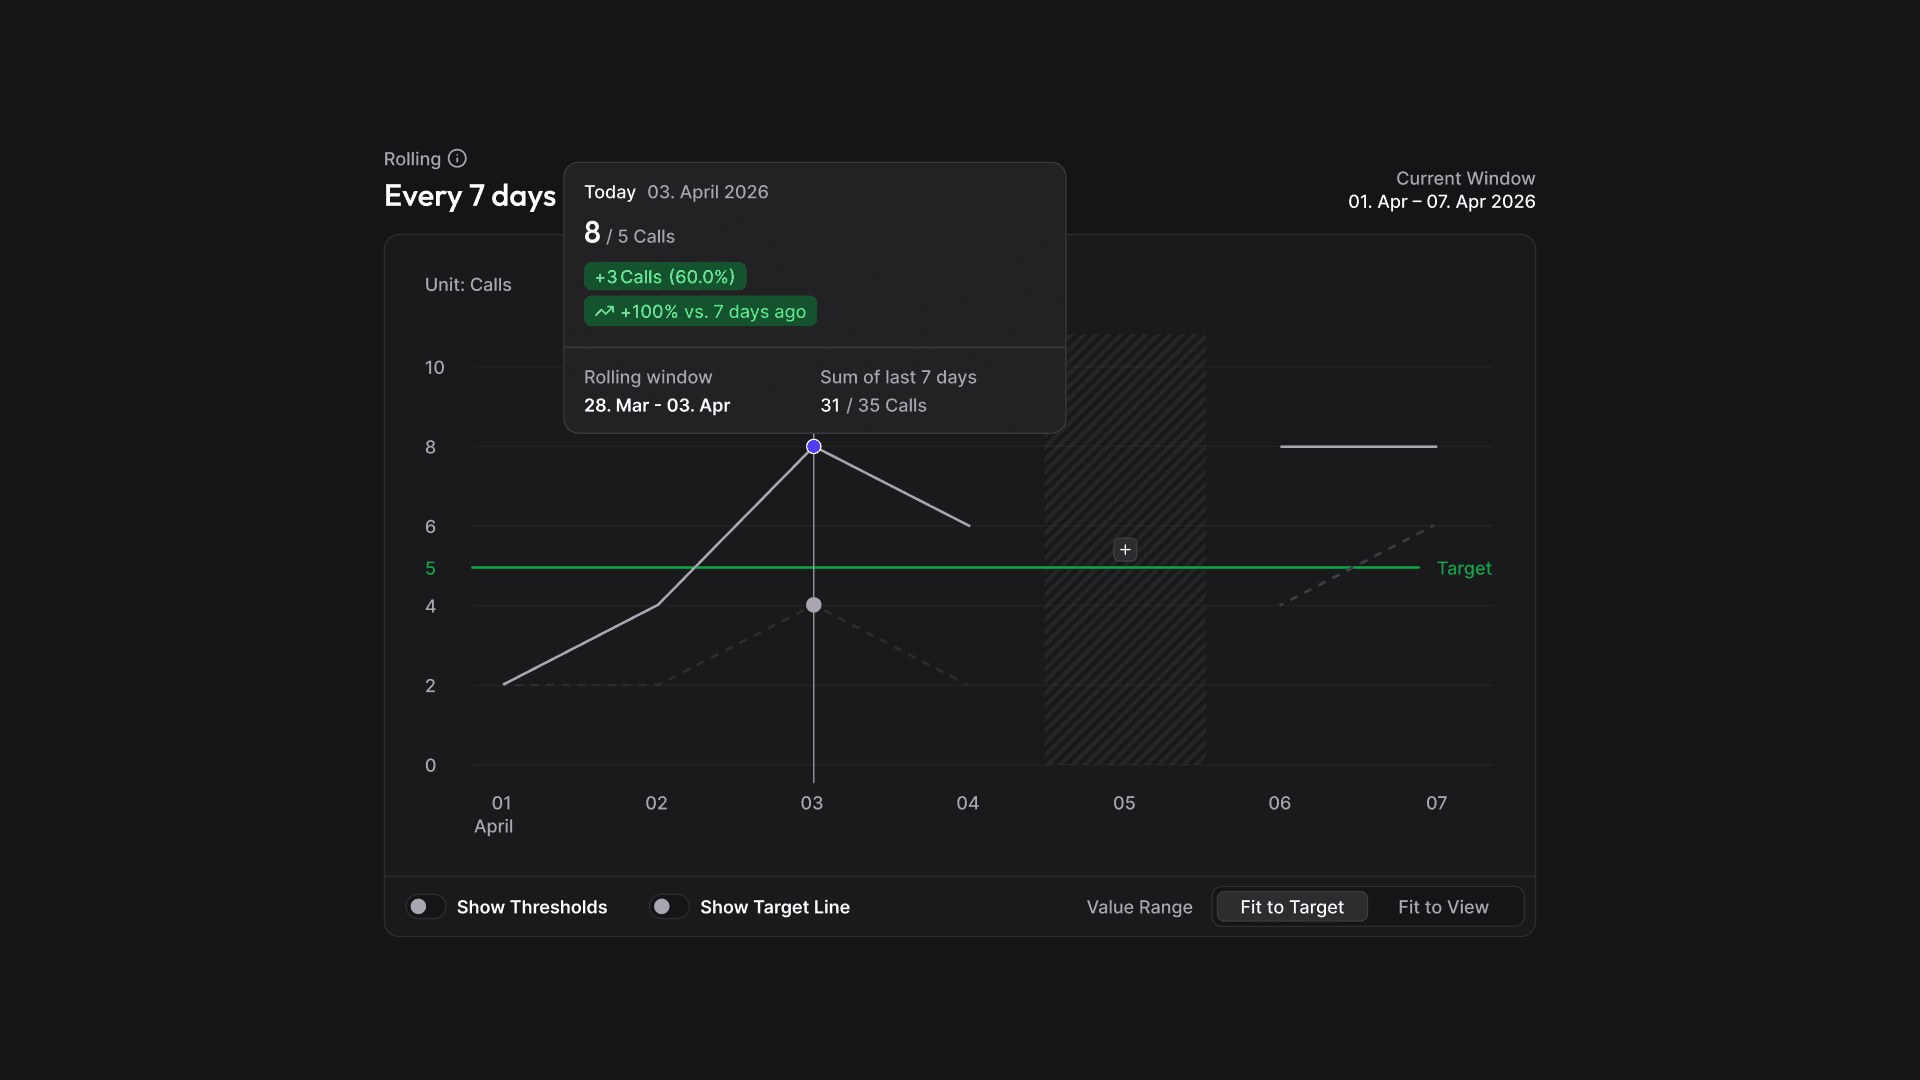
Task: Click the 8 / 5 Calls tooltip value
Action: (629, 234)
